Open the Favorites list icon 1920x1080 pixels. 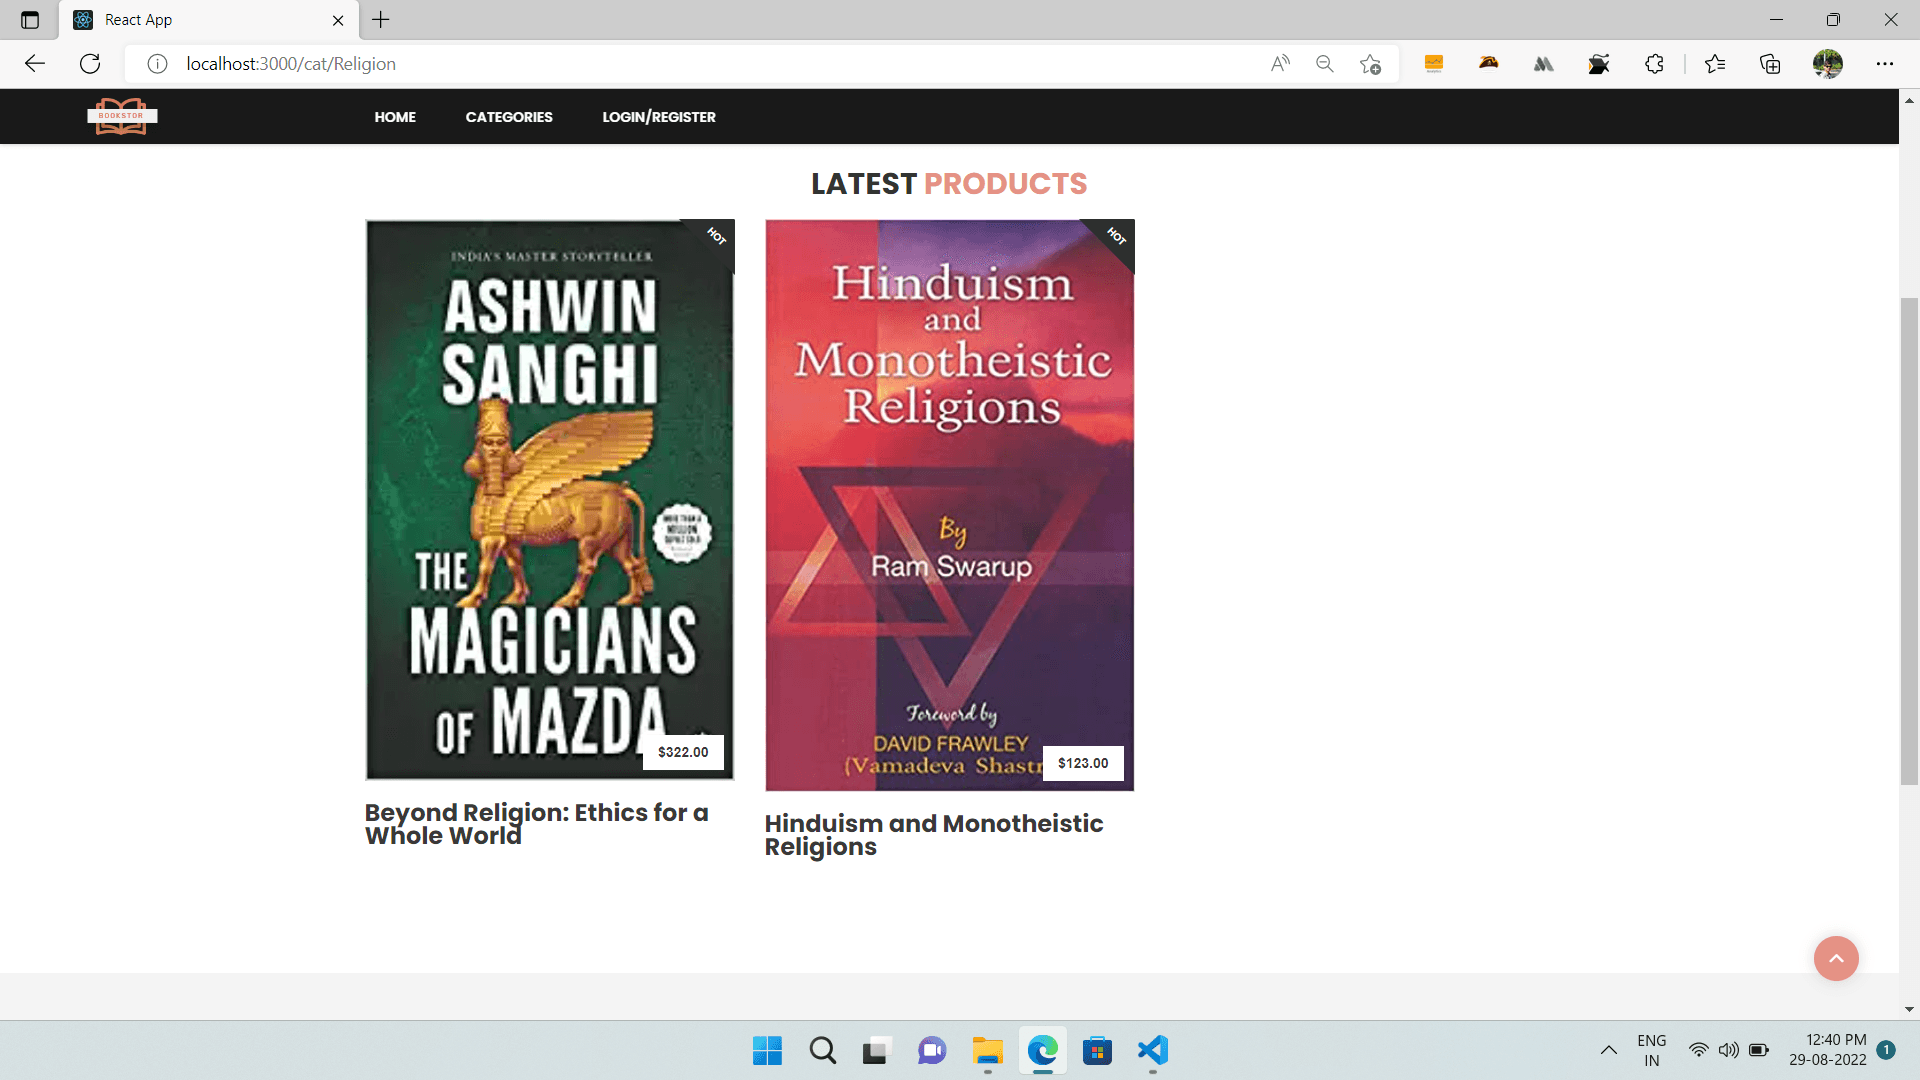click(x=1715, y=64)
